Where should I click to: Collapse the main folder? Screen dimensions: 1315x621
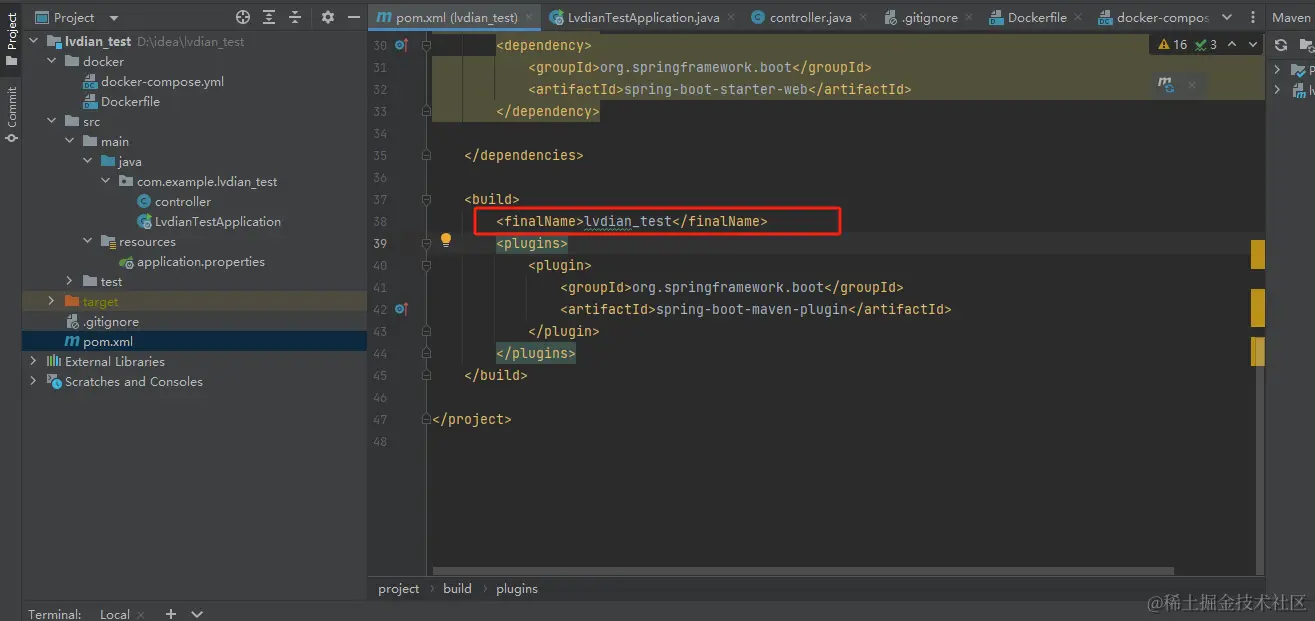tap(70, 141)
